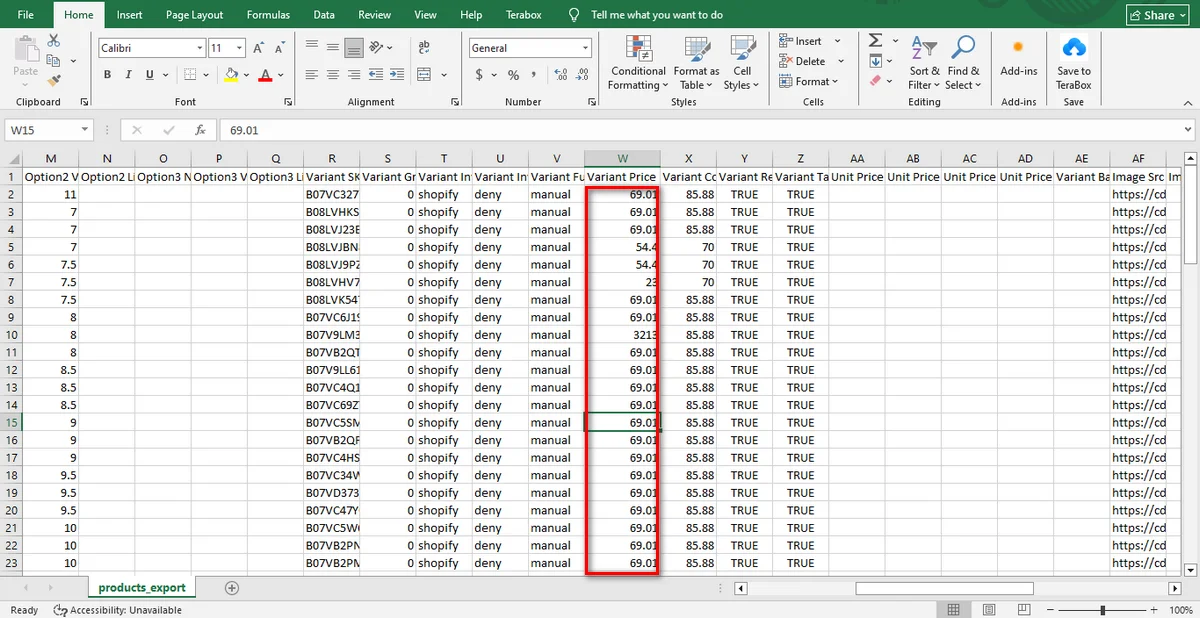Viewport: 1200px width, 618px height.
Task: Toggle Bold formatting
Action: pos(107,75)
